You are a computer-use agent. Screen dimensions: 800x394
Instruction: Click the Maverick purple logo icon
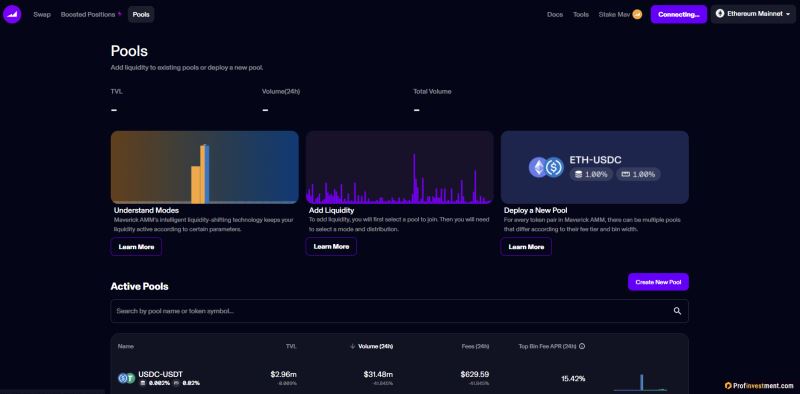point(12,14)
